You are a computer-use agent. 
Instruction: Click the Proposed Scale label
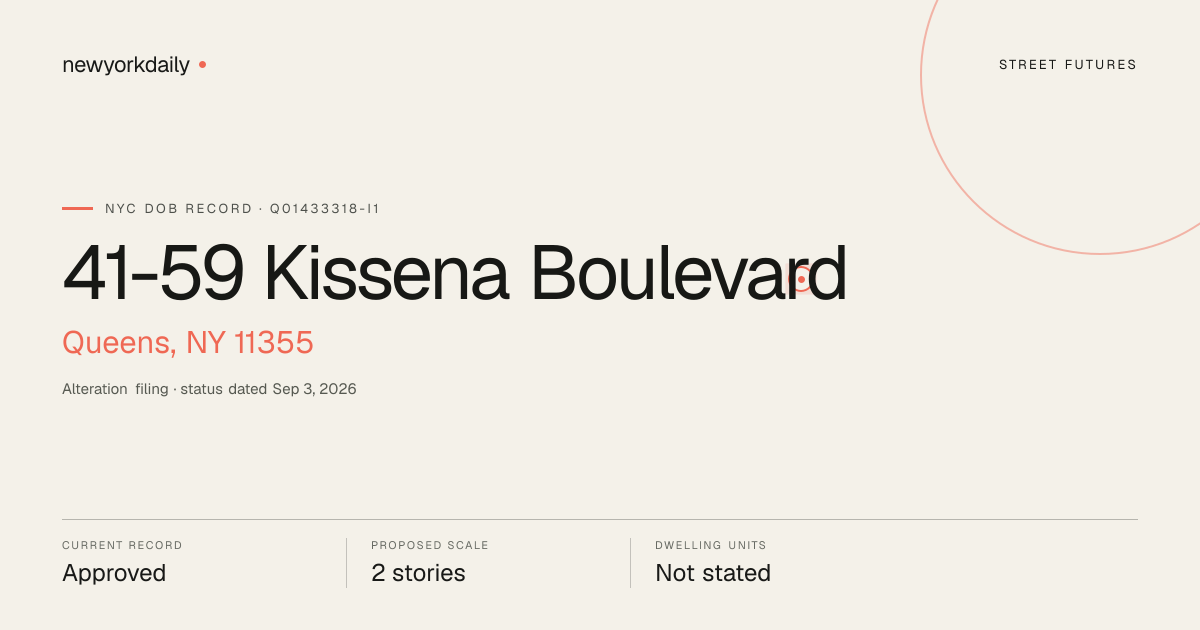430,546
